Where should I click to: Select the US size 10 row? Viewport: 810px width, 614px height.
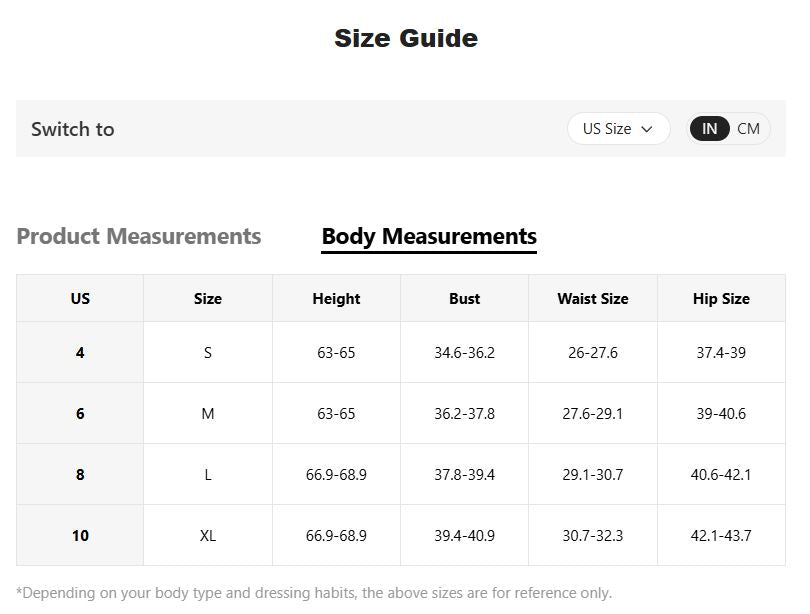80,536
